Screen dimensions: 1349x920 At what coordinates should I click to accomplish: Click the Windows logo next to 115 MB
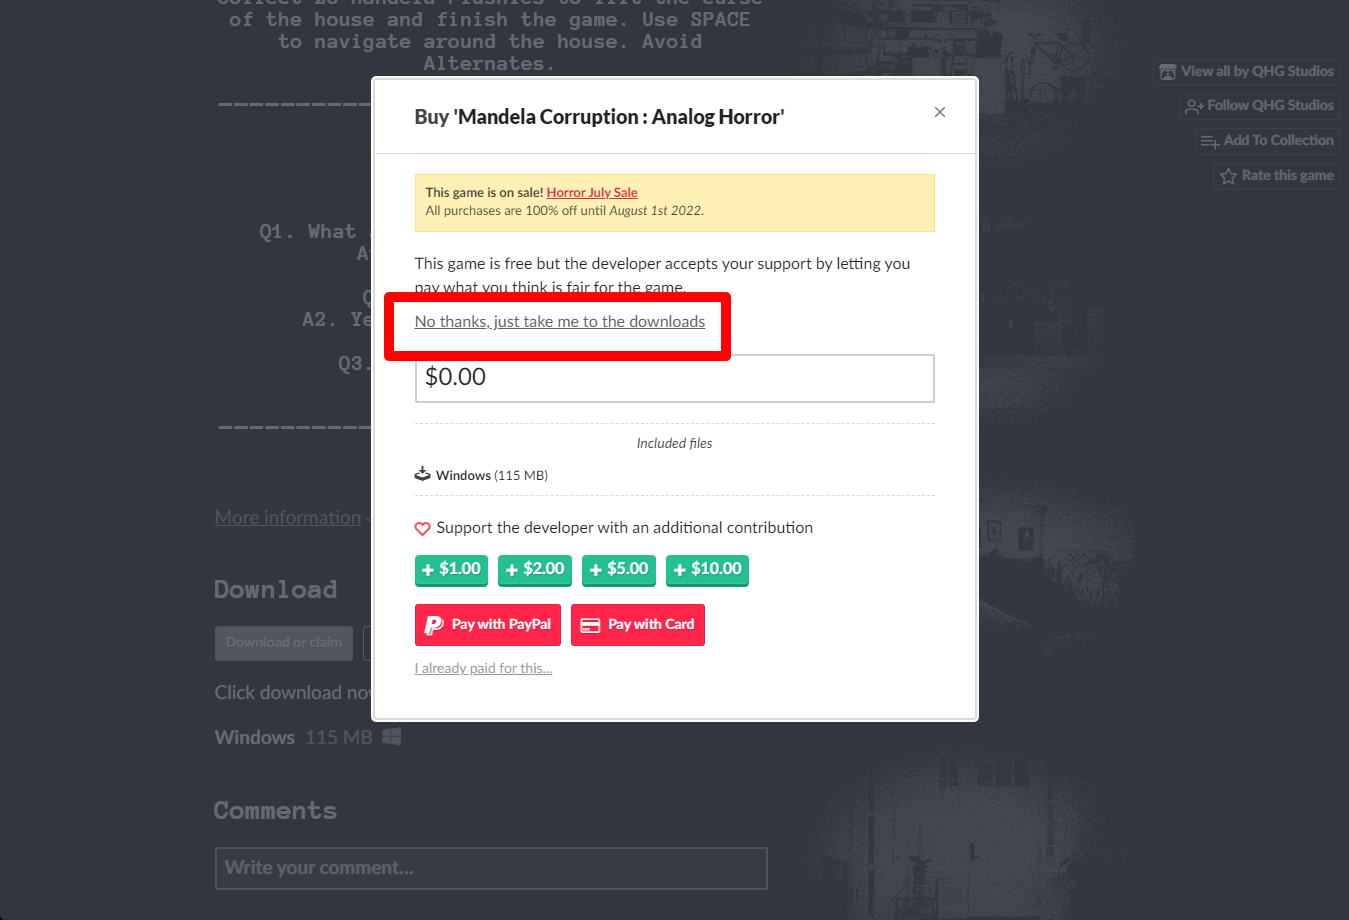pyautogui.click(x=392, y=736)
